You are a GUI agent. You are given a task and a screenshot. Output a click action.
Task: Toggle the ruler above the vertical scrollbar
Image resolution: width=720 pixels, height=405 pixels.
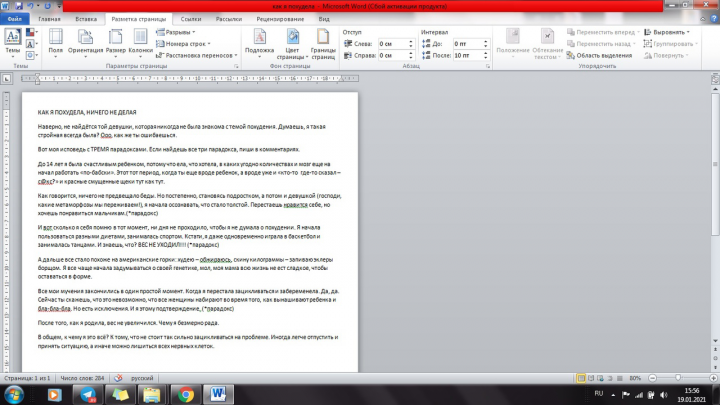(715, 79)
